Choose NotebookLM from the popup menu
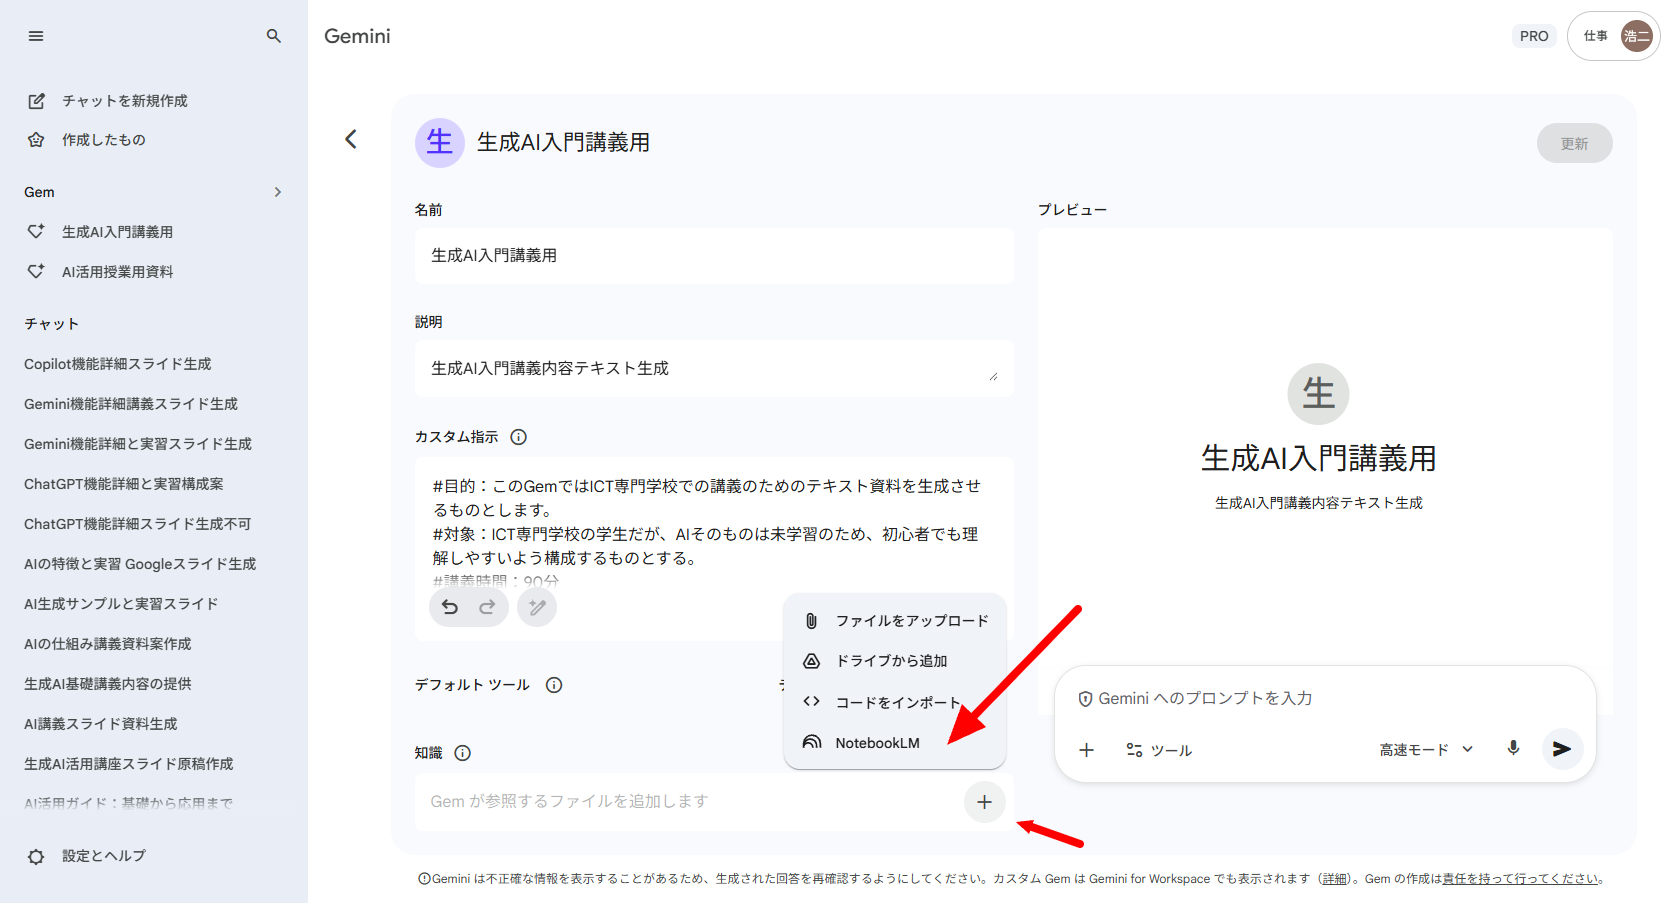This screenshot has width=1673, height=903. [x=876, y=743]
